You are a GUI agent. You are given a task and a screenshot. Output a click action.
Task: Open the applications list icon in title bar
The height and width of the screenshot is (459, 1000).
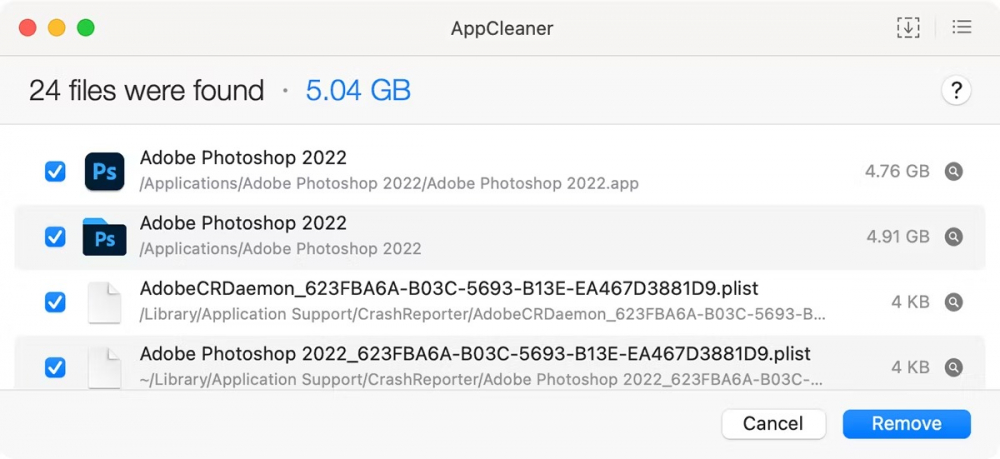tap(962, 28)
